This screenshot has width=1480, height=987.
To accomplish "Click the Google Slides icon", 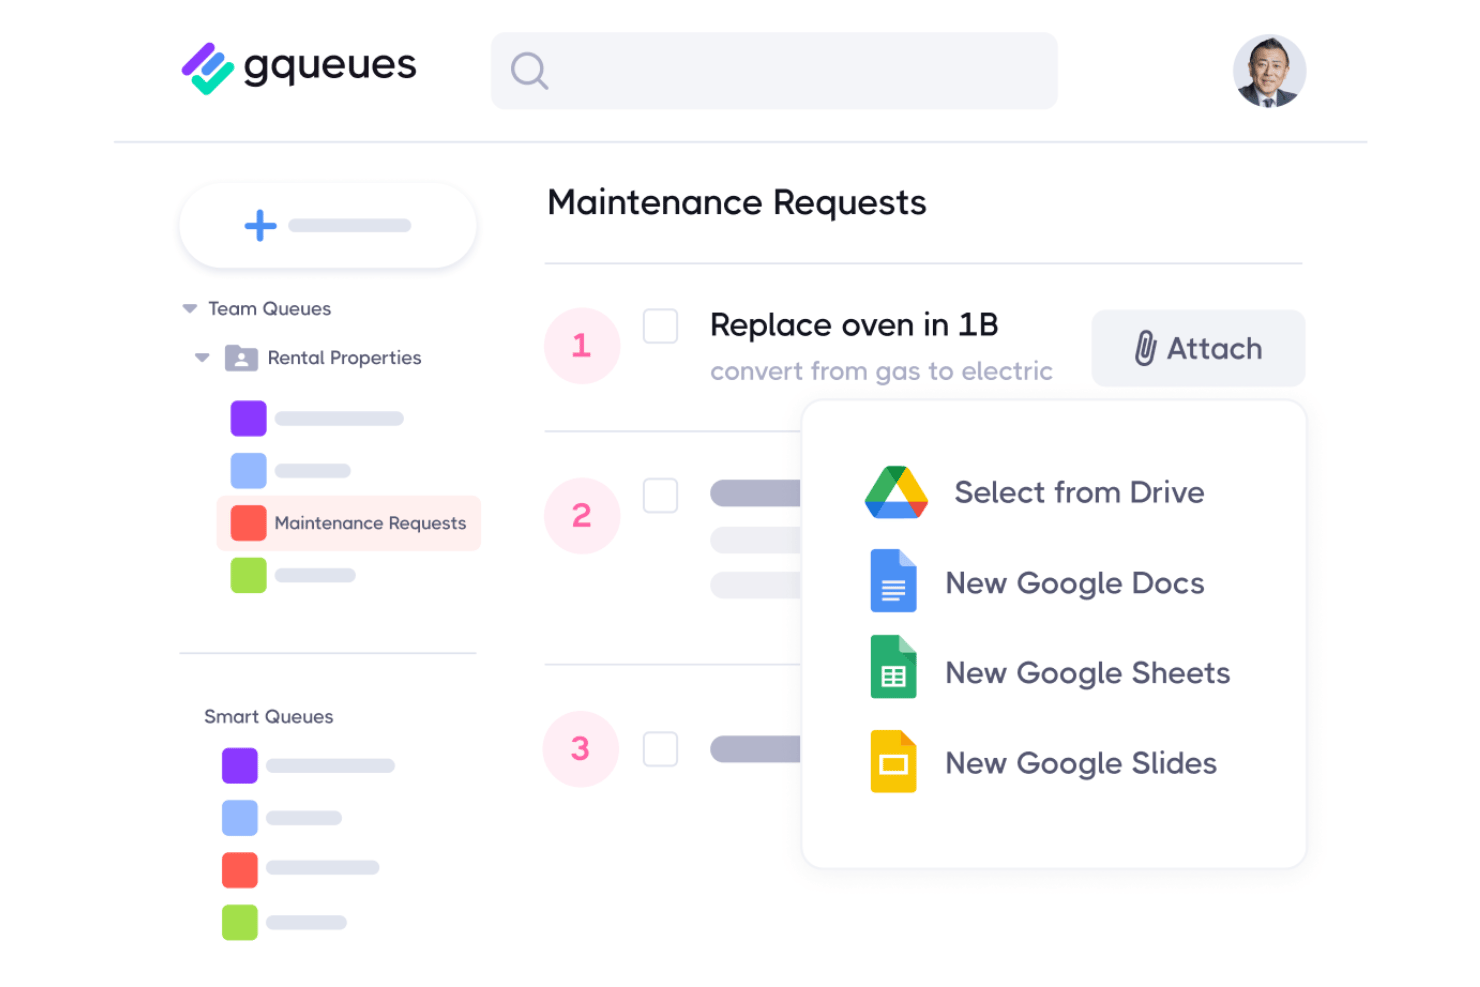I will pos(893,761).
